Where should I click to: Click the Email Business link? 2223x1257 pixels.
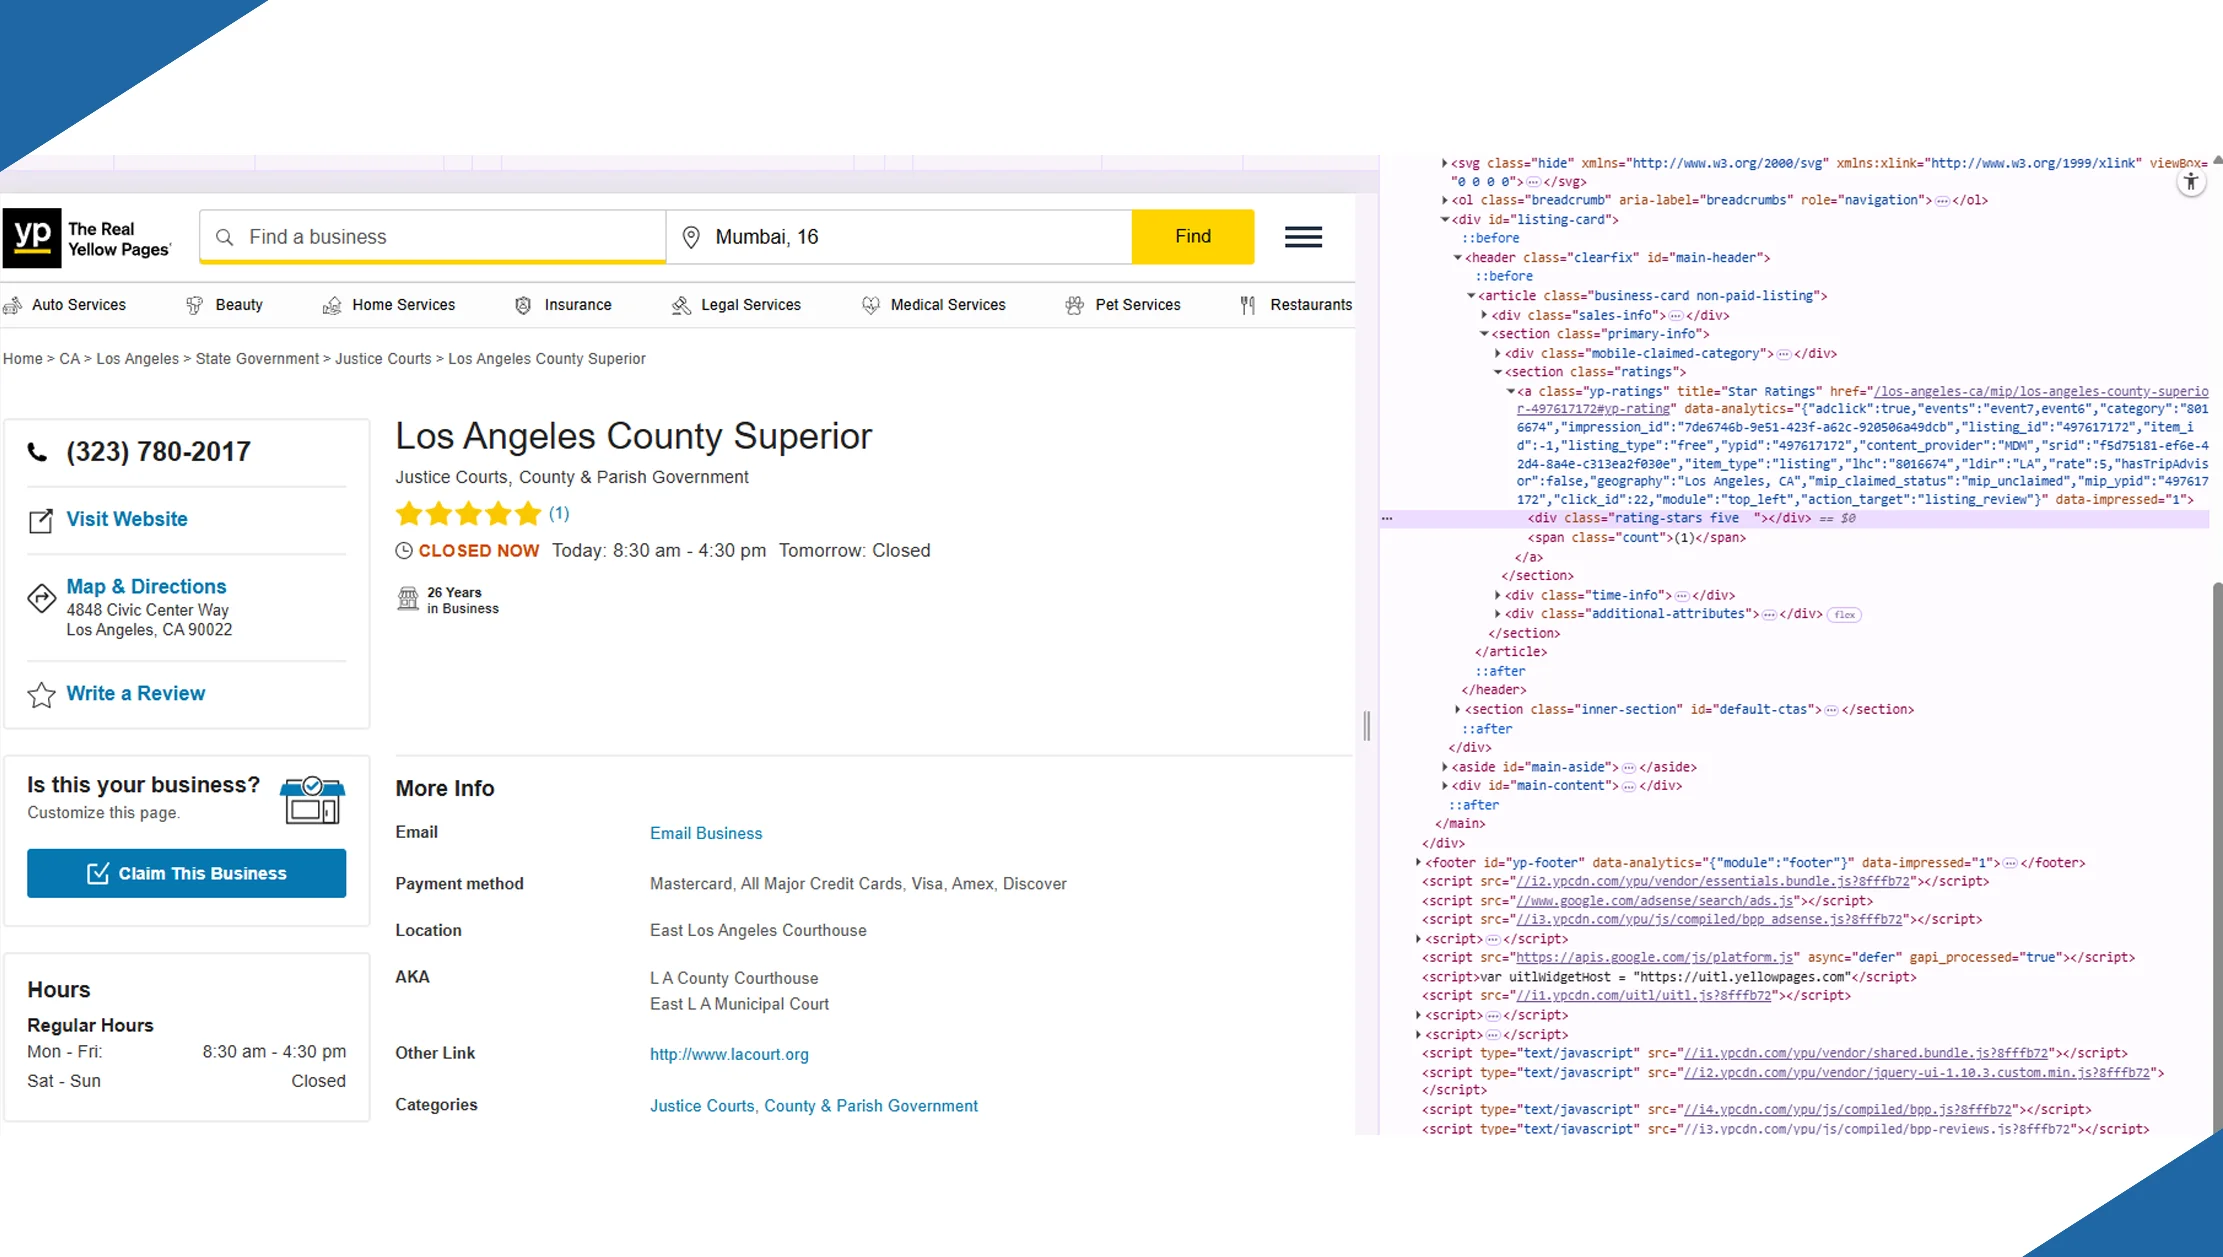[706, 833]
